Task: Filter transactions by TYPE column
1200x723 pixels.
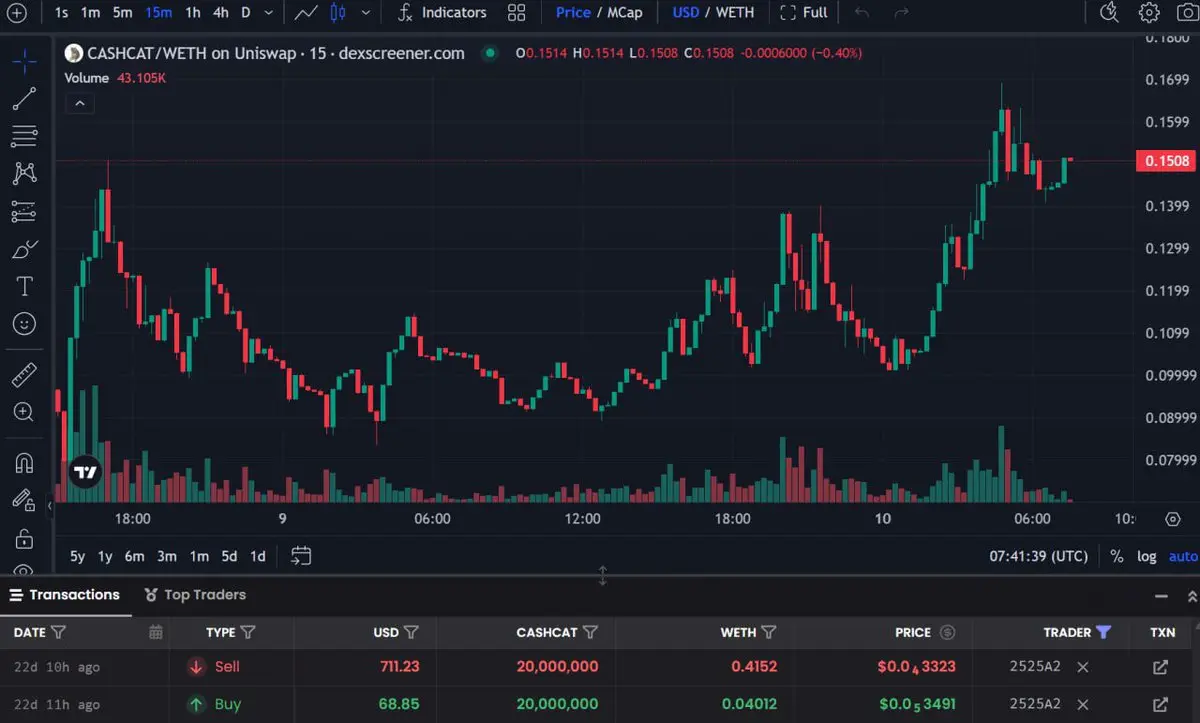Action: 248,632
